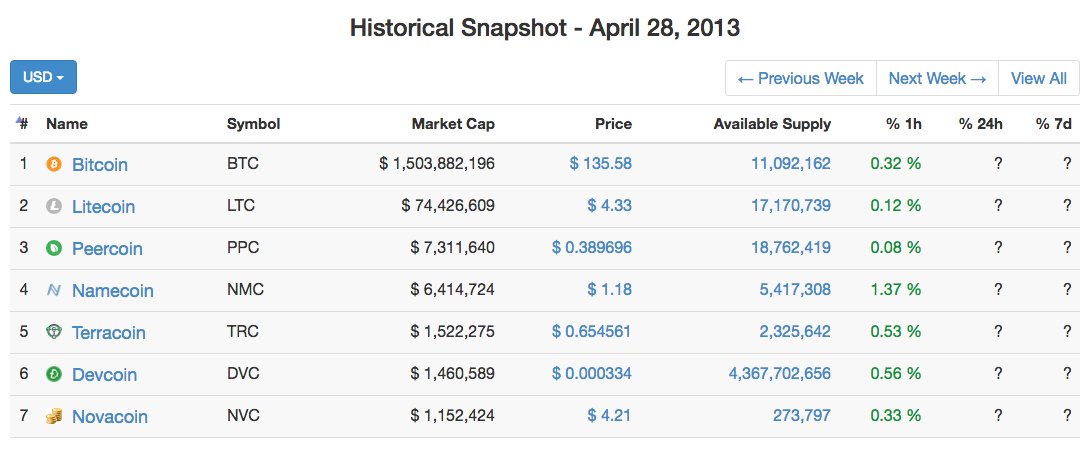Open the Novacoin link

tap(110, 416)
